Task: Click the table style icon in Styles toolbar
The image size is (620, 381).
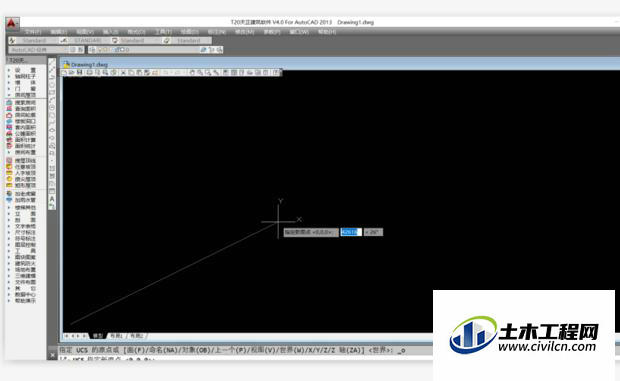Action: point(115,40)
